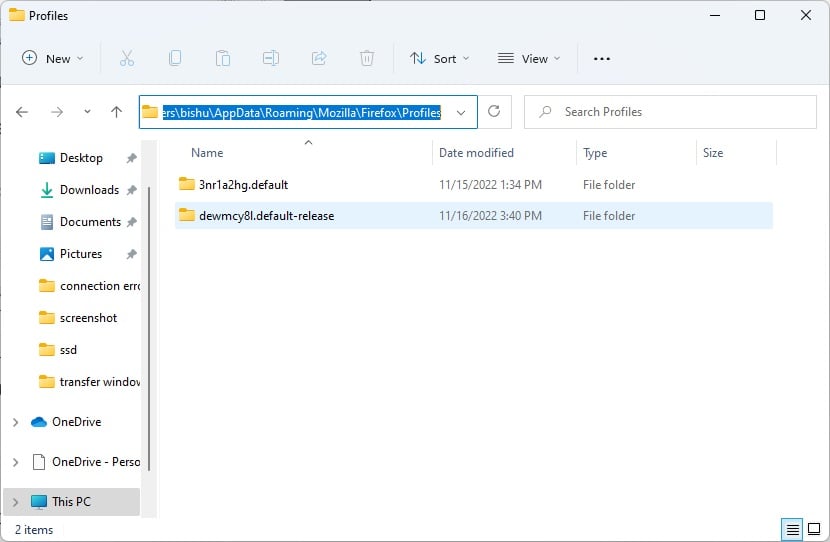Click the Rename icon in toolbar

271,58
